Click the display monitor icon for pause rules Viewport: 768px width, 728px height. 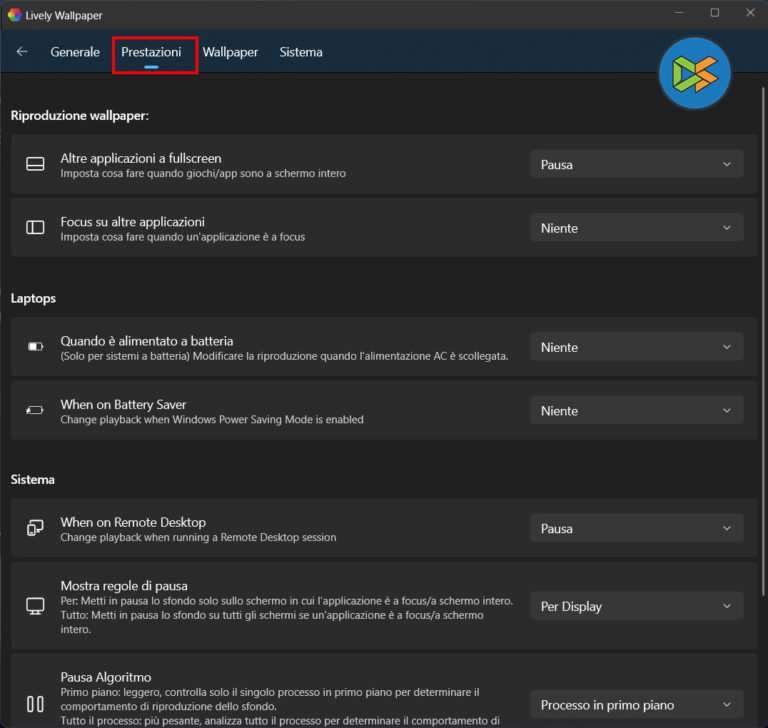coord(35,606)
